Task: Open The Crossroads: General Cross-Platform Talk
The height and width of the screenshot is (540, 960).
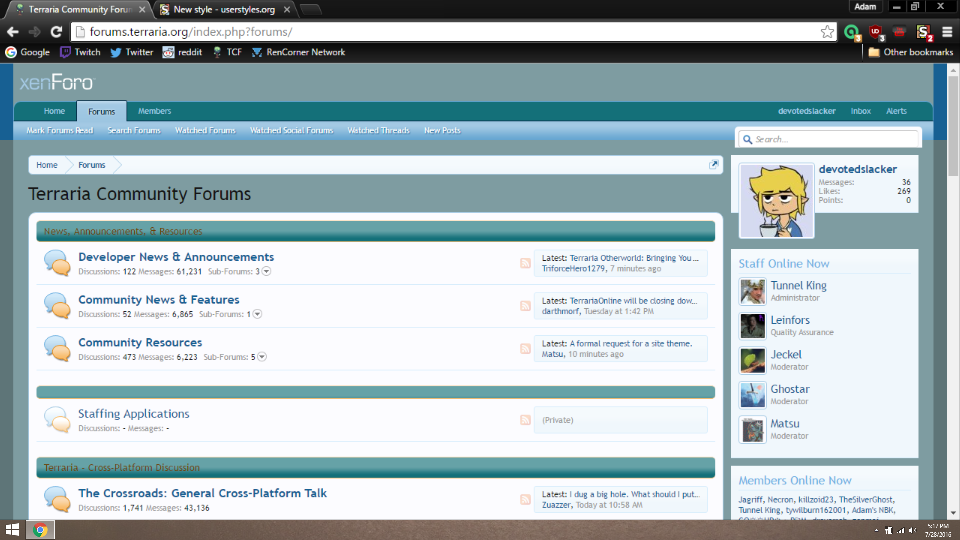Action: click(x=202, y=493)
